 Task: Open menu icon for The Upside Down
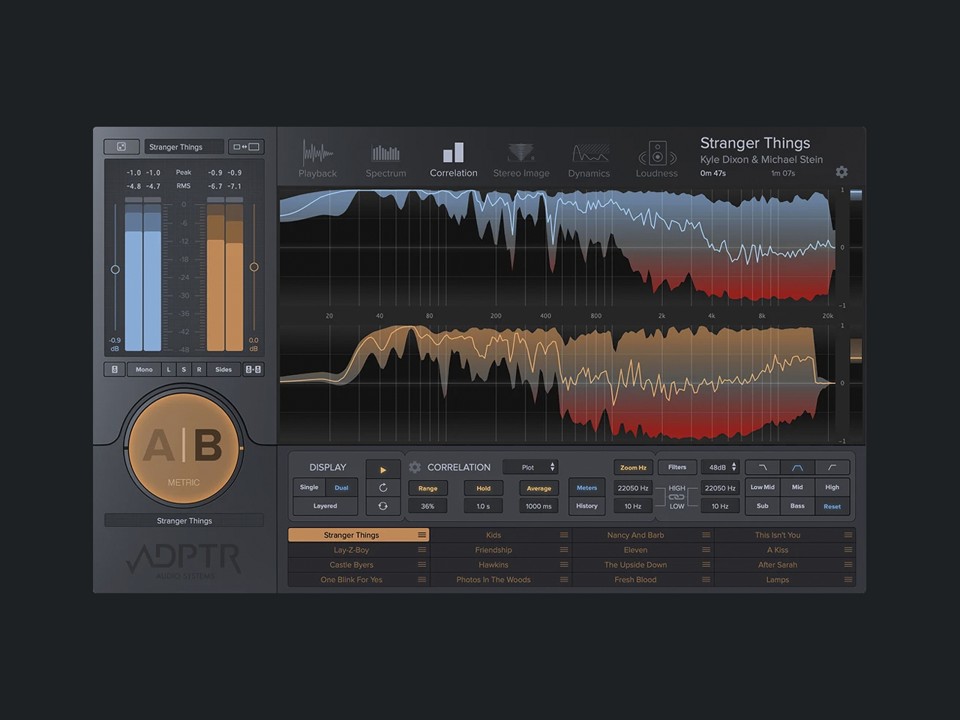click(706, 564)
